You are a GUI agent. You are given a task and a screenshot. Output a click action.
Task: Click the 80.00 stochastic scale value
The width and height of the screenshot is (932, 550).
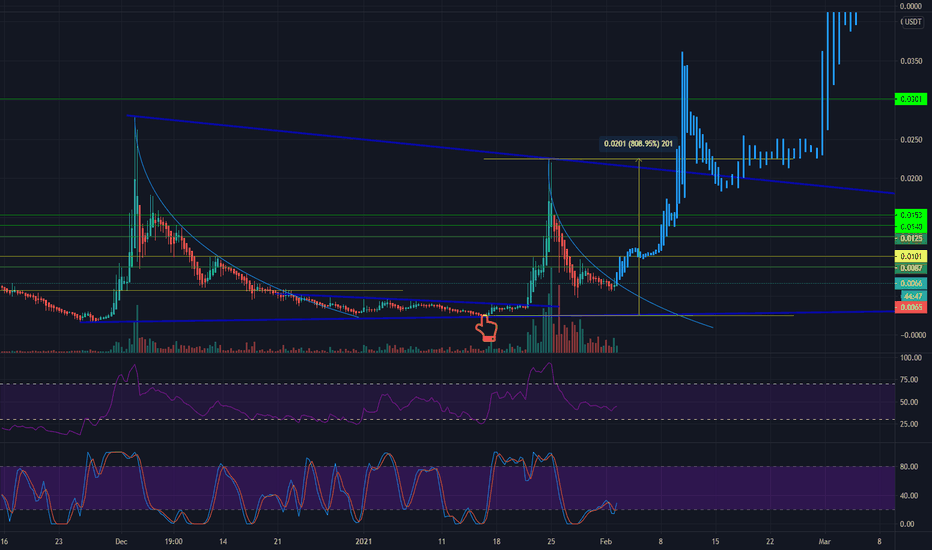pos(909,467)
